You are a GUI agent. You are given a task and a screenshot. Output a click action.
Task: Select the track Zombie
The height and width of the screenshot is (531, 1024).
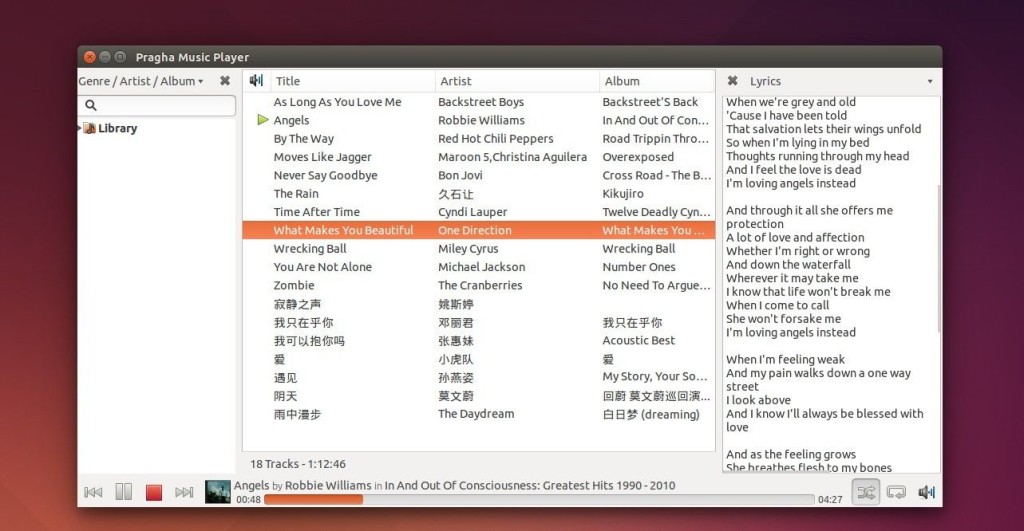pos(294,285)
